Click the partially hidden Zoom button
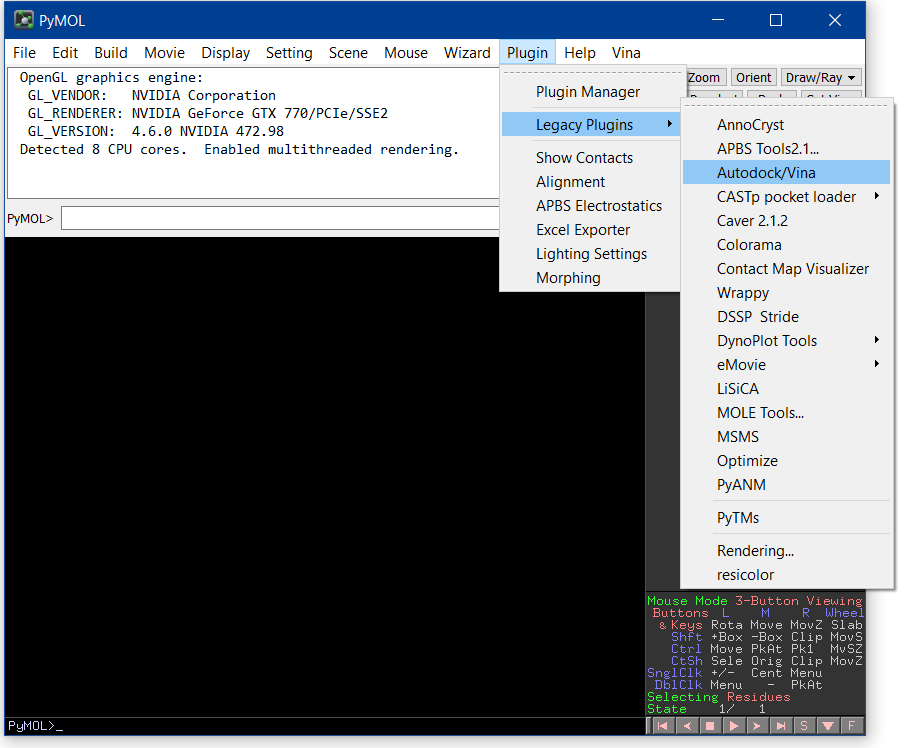The width and height of the screenshot is (906, 748). pyautogui.click(x=705, y=77)
